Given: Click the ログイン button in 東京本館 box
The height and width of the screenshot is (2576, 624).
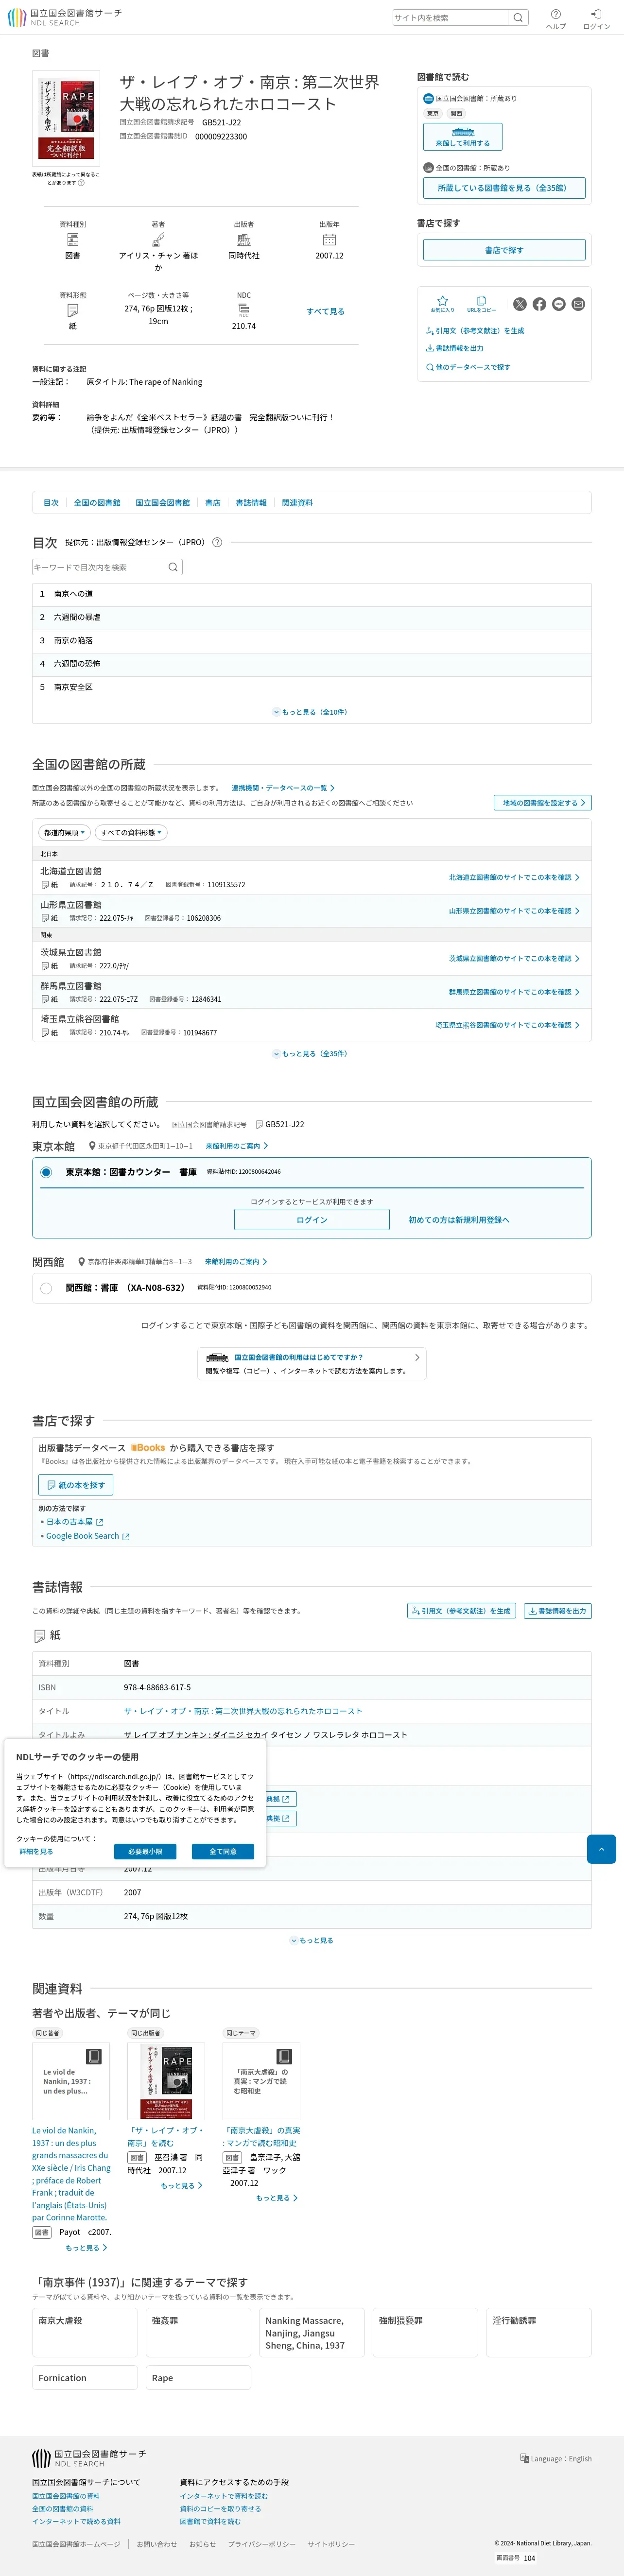Looking at the screenshot, I should [312, 1220].
